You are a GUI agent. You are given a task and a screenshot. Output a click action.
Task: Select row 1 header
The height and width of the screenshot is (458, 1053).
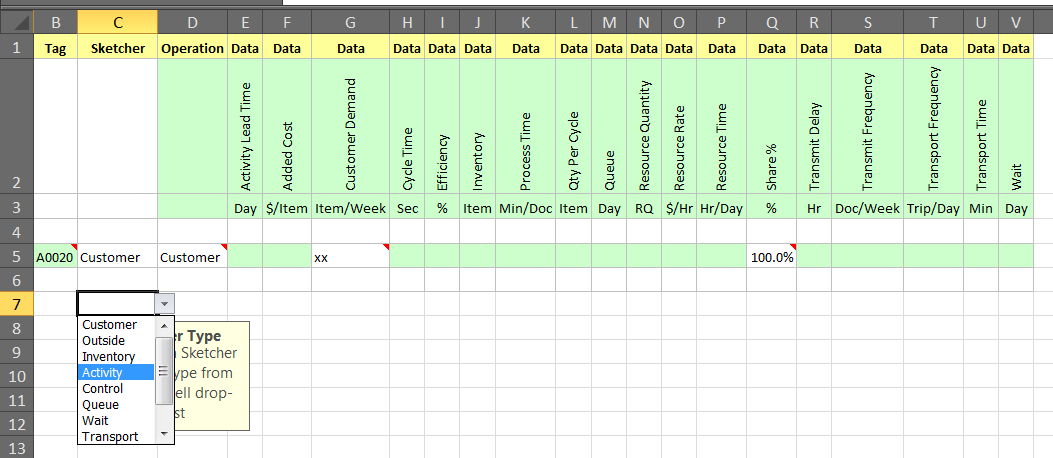[x=16, y=48]
